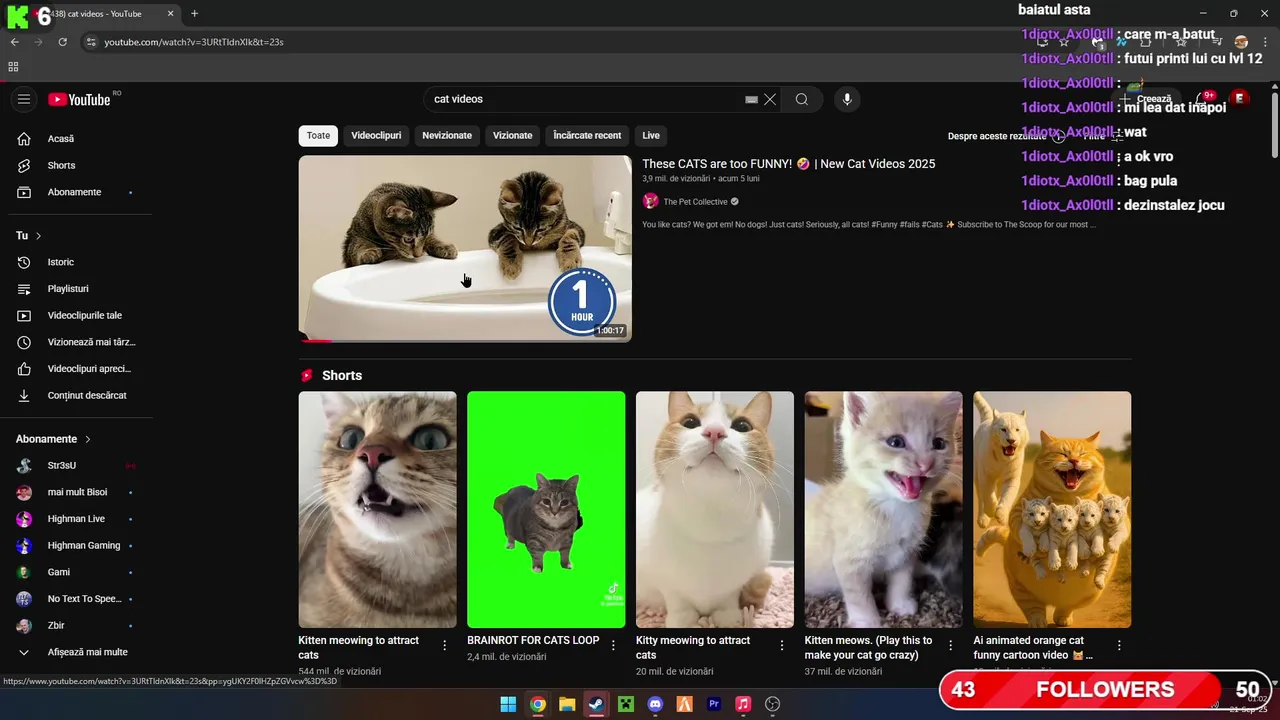Open options for Ai animated orange cat short
1280x720 pixels.
1120,646
